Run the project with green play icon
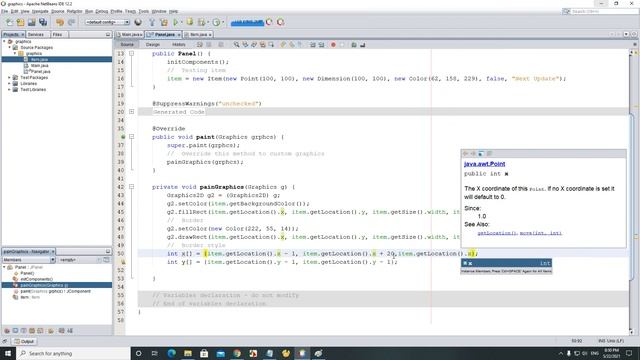Viewport: 640px width, 360px height. pos(176,22)
